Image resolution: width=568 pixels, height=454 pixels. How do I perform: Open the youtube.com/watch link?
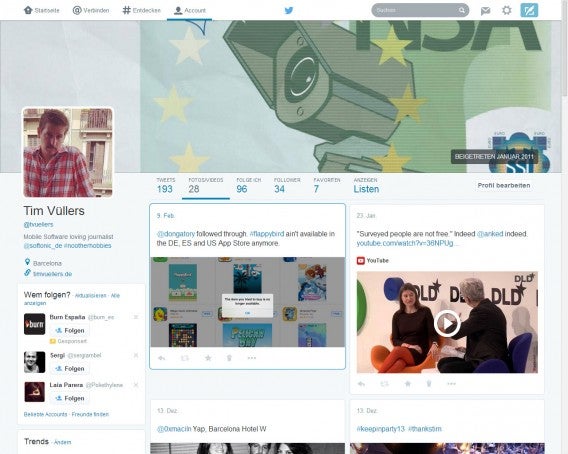click(x=405, y=243)
